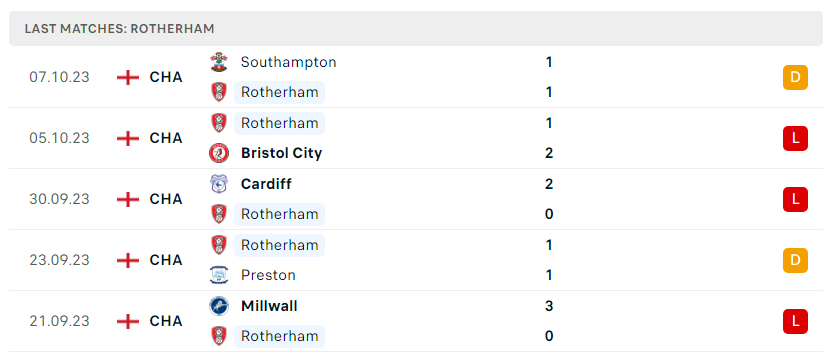Click the Preston club crest icon
828x362 pixels.
(x=219, y=275)
